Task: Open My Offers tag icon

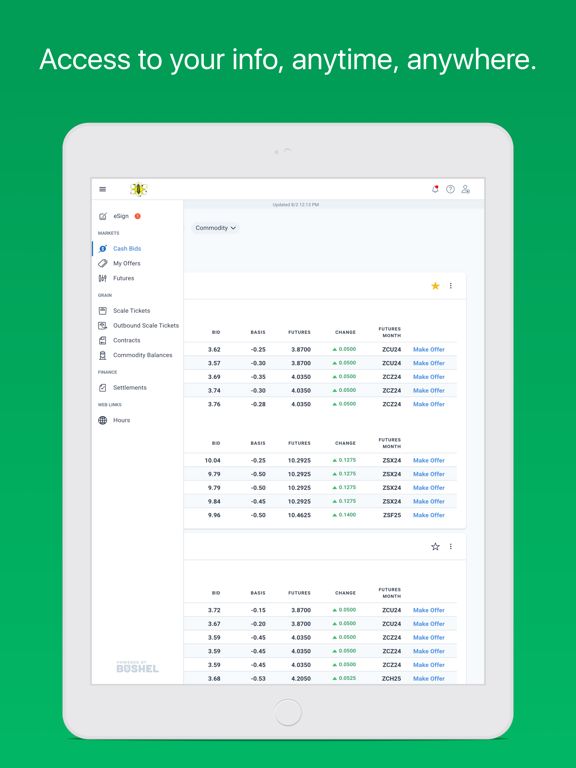Action: click(102, 263)
